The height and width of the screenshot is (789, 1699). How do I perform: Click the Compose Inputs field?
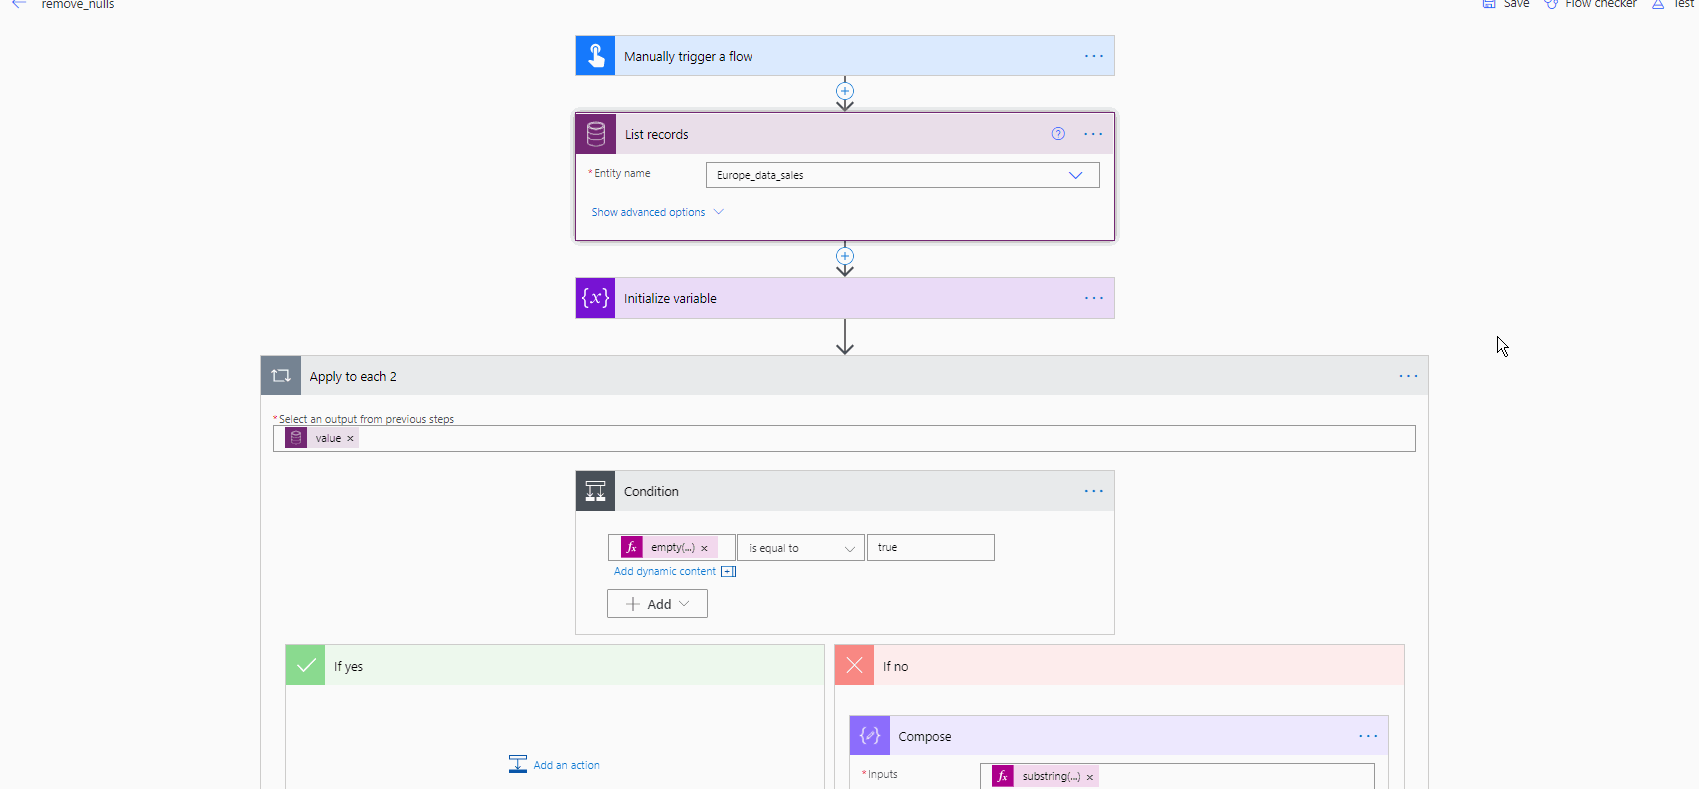click(x=1177, y=776)
